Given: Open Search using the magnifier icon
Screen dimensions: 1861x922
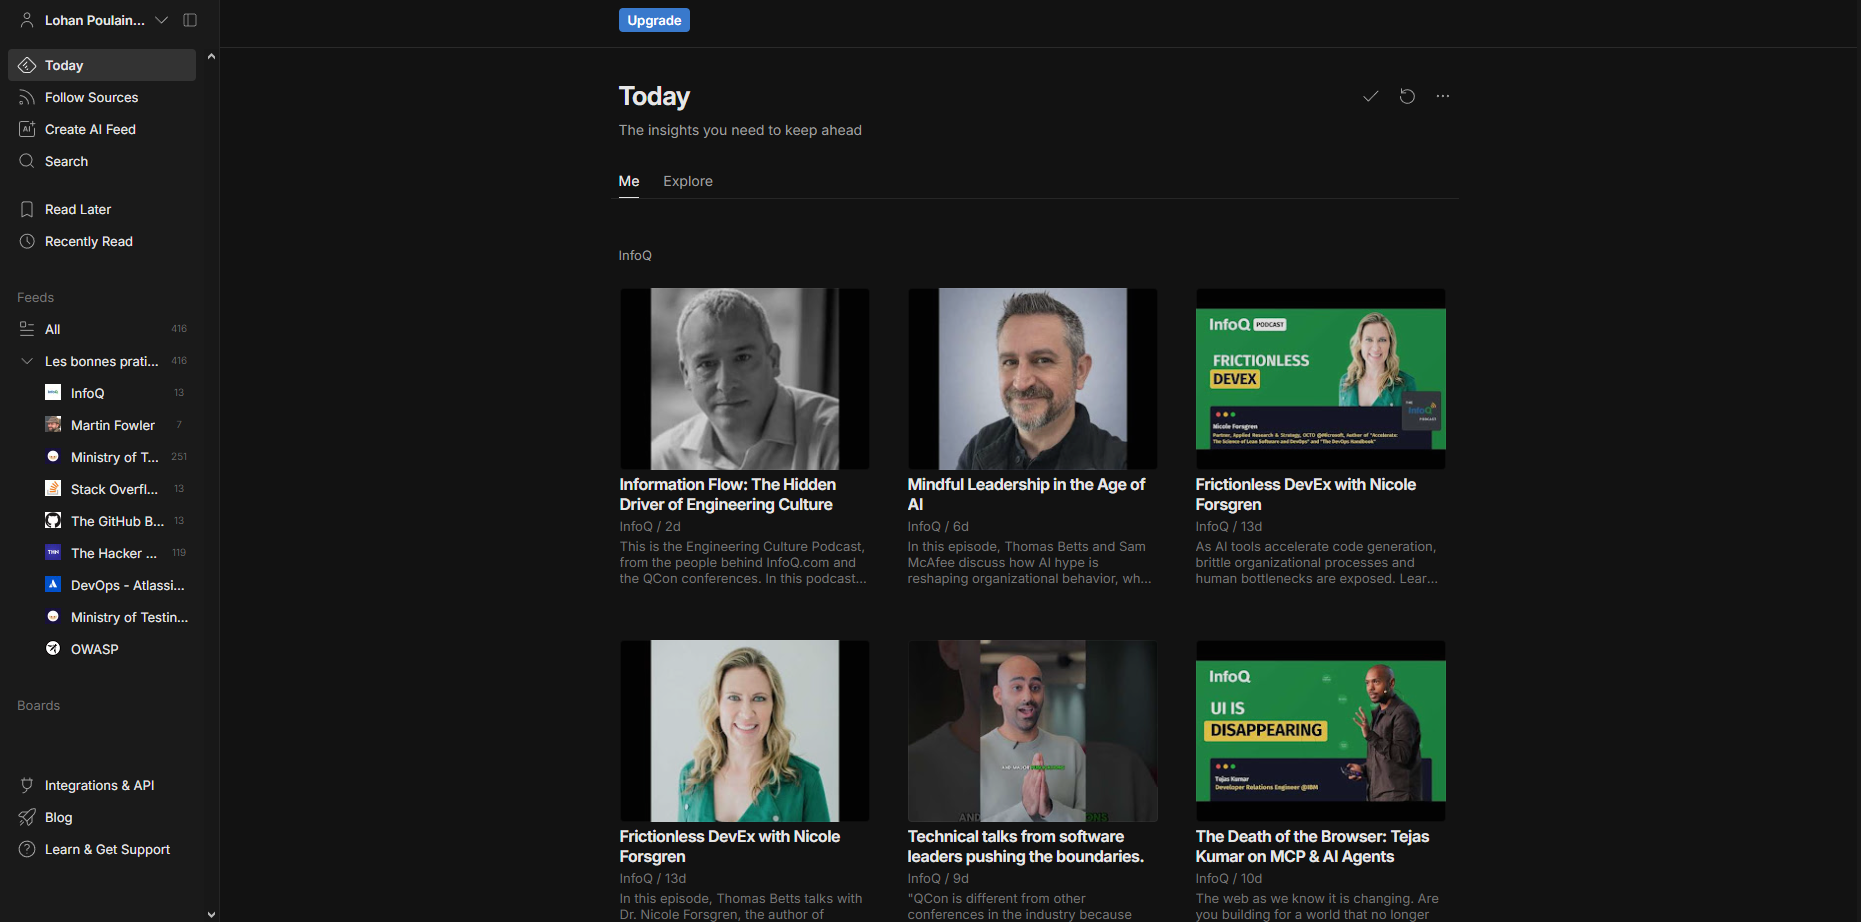Looking at the screenshot, I should (26, 160).
